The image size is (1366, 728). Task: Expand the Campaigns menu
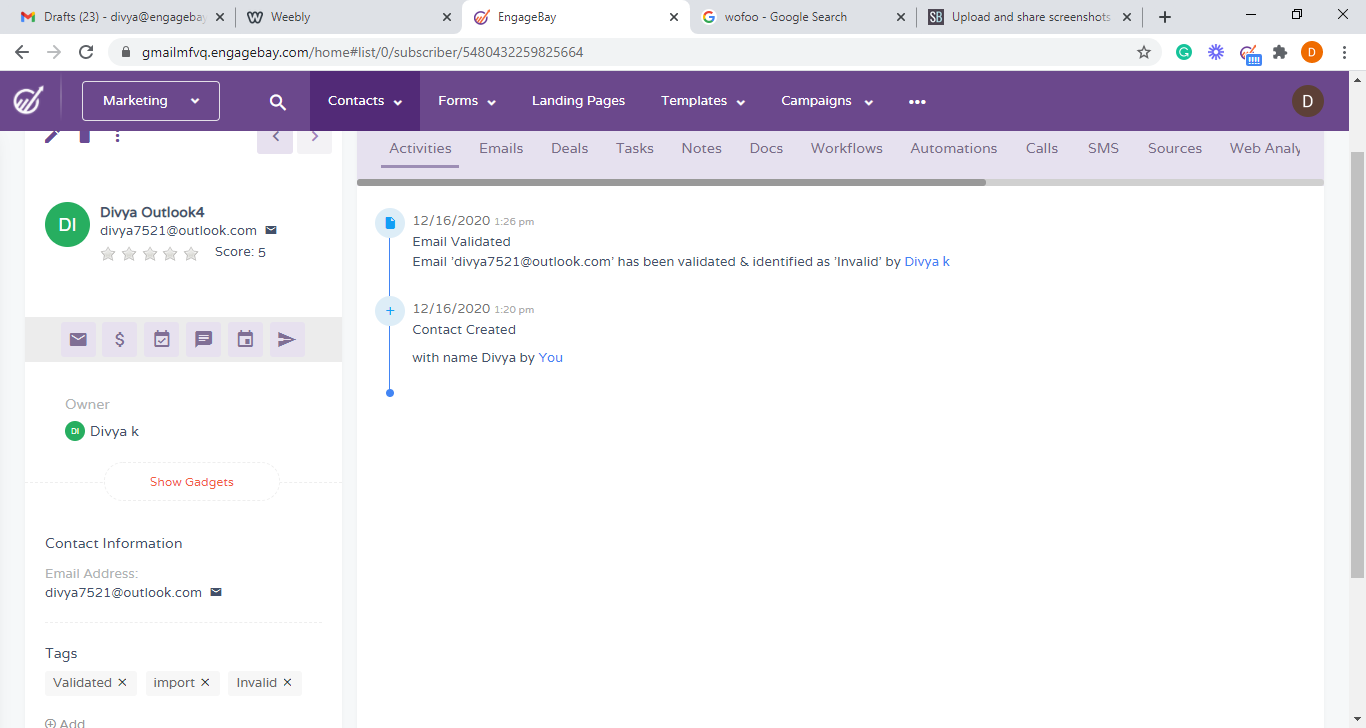827,101
